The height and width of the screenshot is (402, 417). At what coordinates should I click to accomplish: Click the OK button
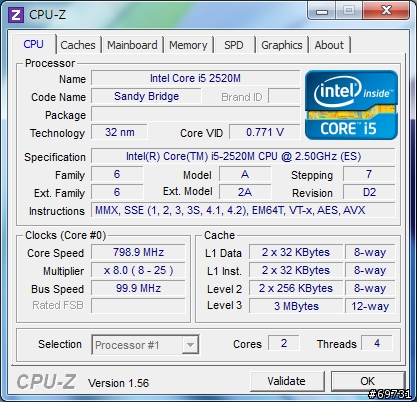click(367, 381)
